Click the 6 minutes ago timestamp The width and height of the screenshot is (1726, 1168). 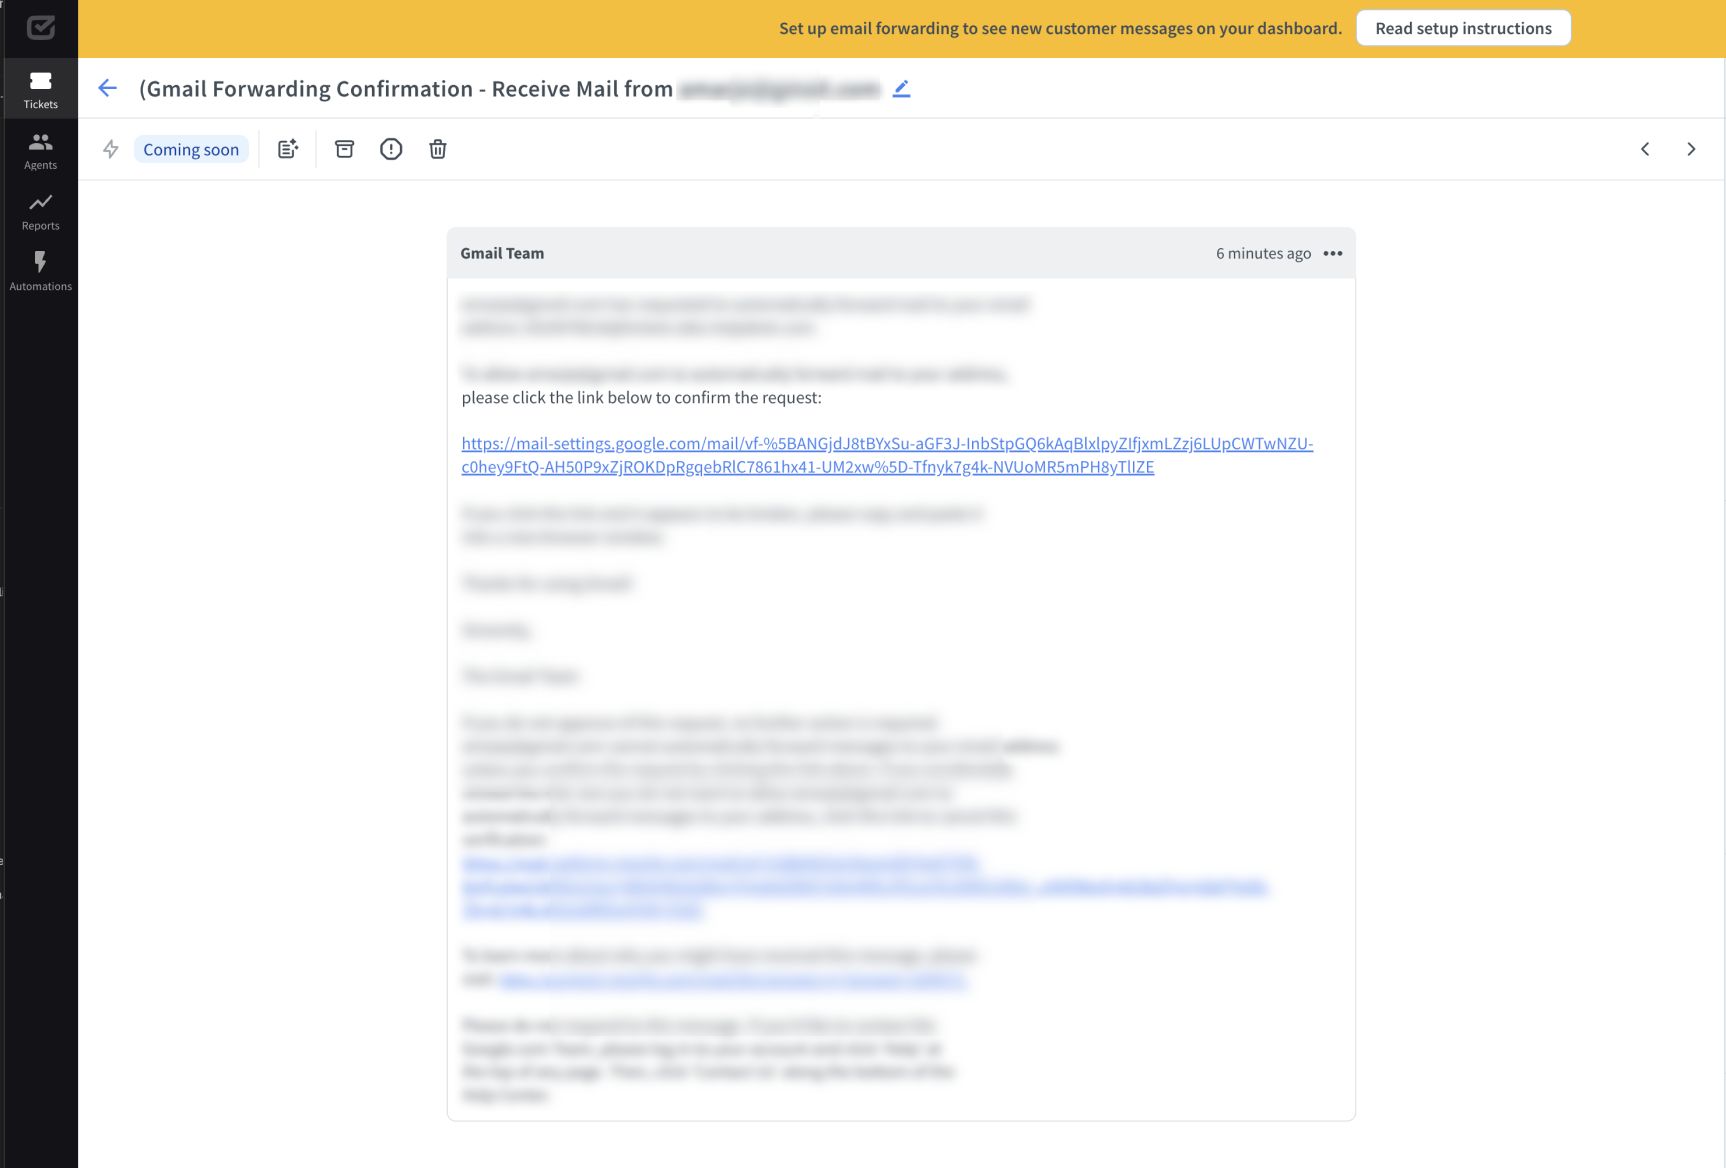[x=1263, y=253]
